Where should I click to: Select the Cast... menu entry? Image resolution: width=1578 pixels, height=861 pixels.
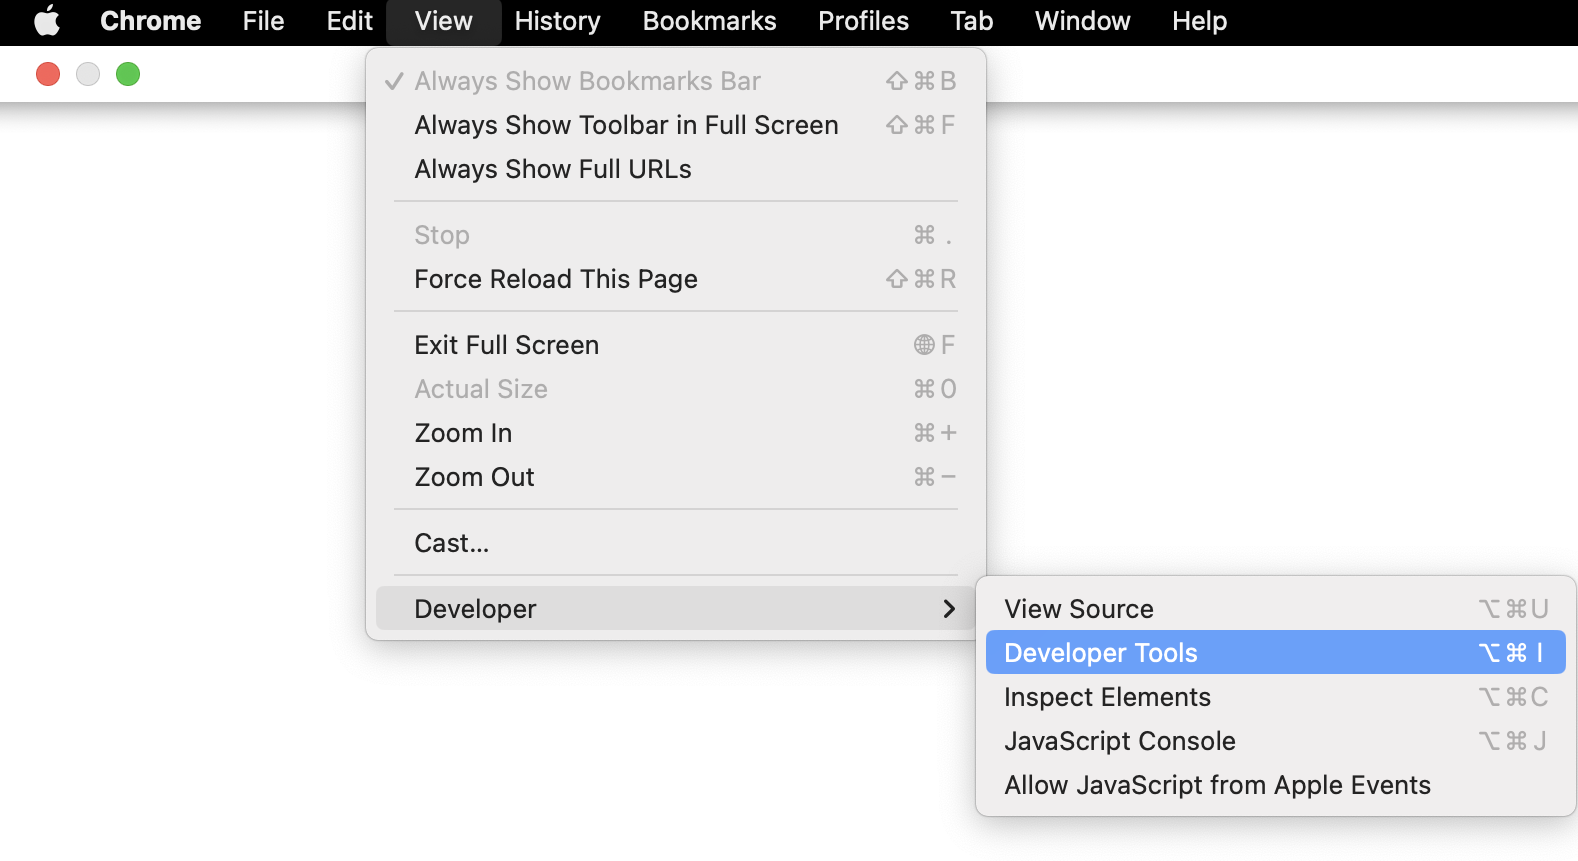(x=675, y=543)
